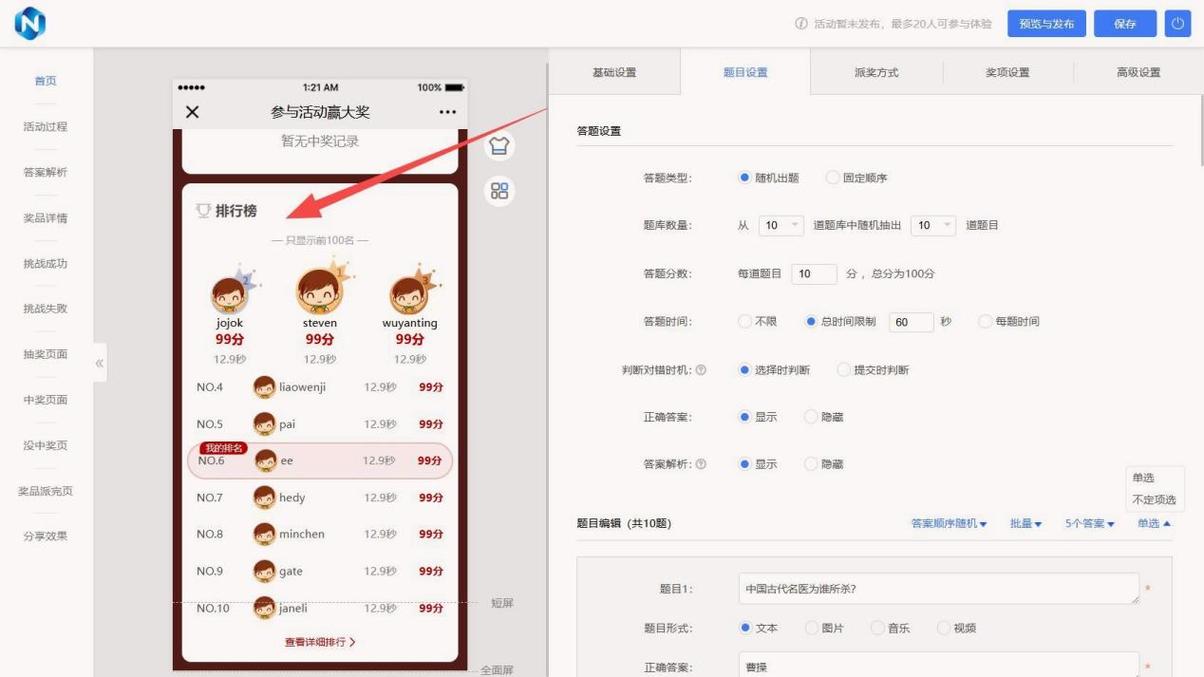Open 答案解析 in the left sidebar
1204x677 pixels.
click(x=46, y=173)
